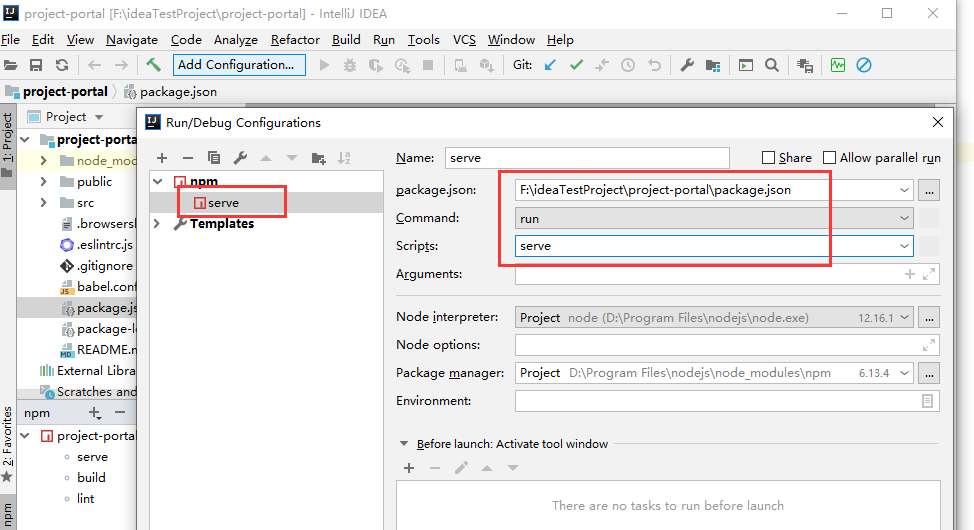Remove configuration with minus icon
The image size is (974, 530).
tap(188, 158)
